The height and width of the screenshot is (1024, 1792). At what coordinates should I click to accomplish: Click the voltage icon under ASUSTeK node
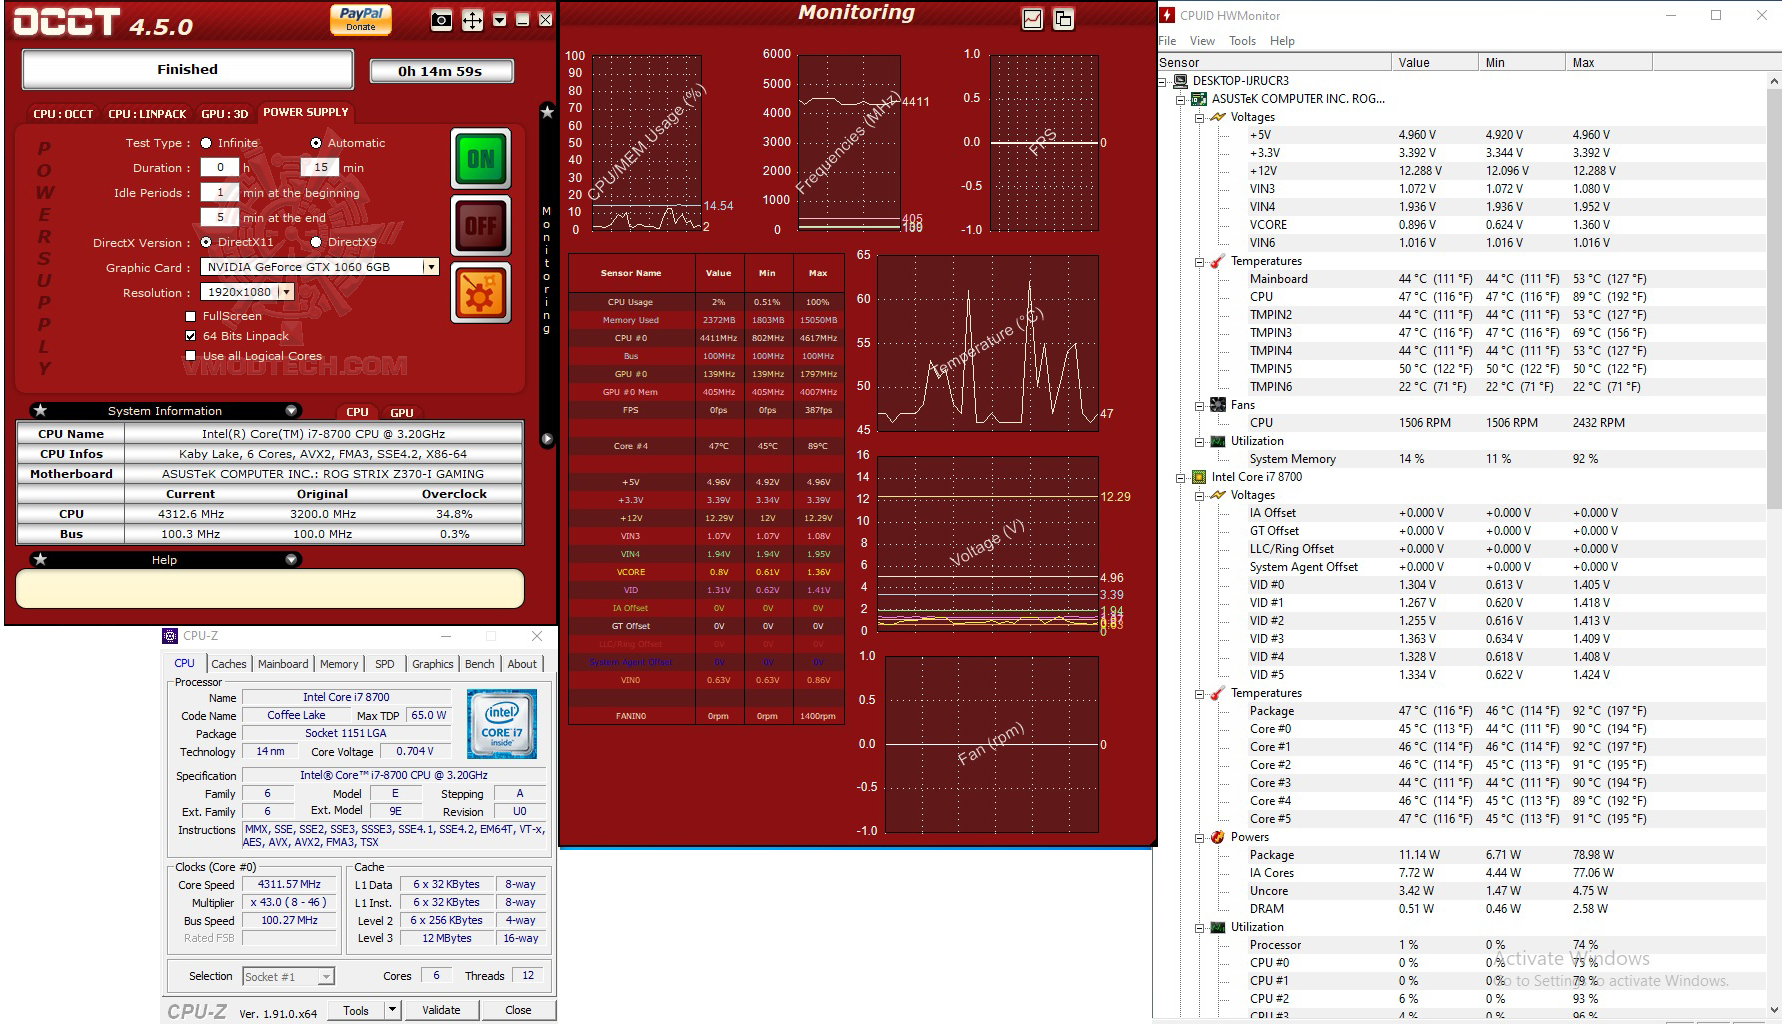1218,117
